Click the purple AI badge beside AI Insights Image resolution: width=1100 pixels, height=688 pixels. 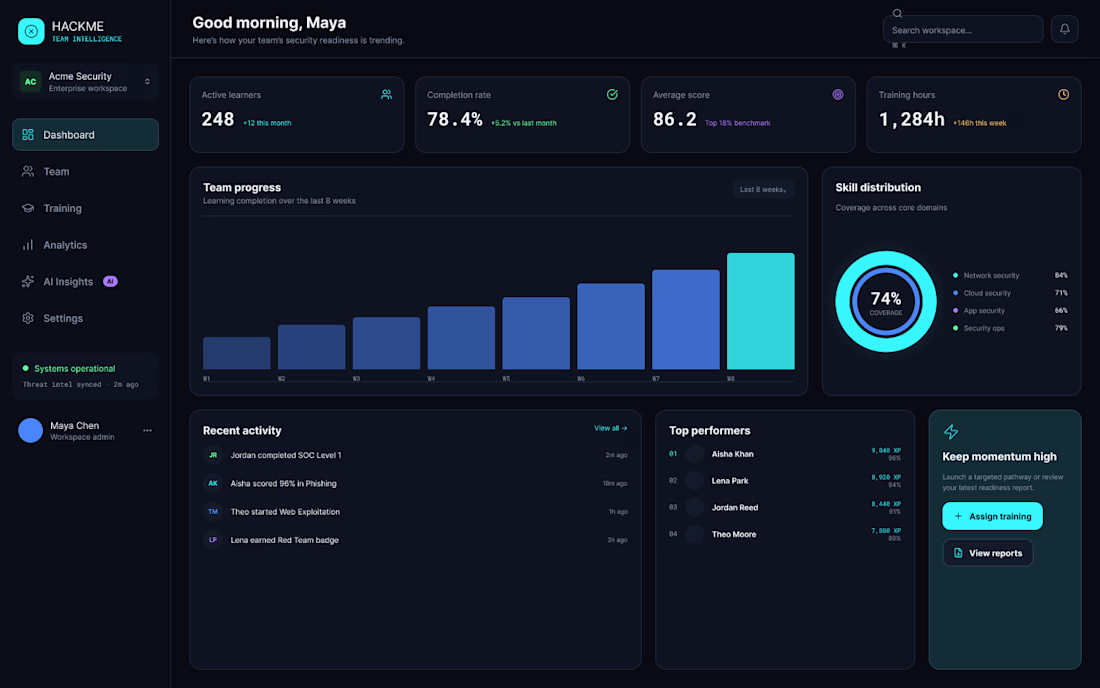pos(110,281)
